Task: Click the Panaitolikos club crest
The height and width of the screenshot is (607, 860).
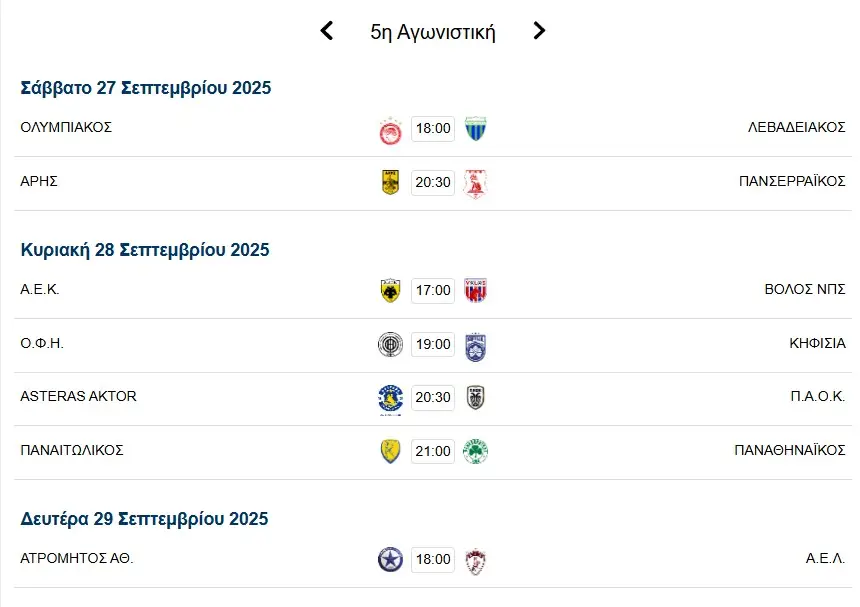Action: 390,452
